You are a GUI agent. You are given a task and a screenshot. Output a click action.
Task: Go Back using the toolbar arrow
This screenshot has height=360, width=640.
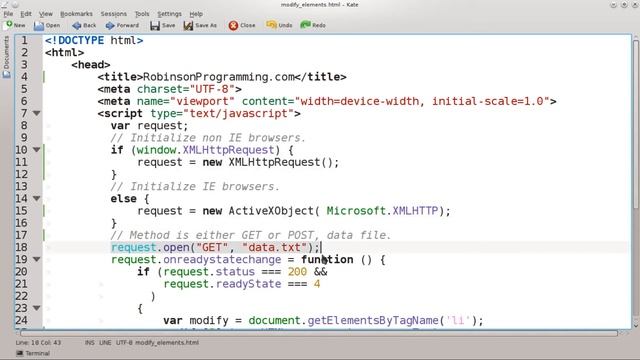84,25
